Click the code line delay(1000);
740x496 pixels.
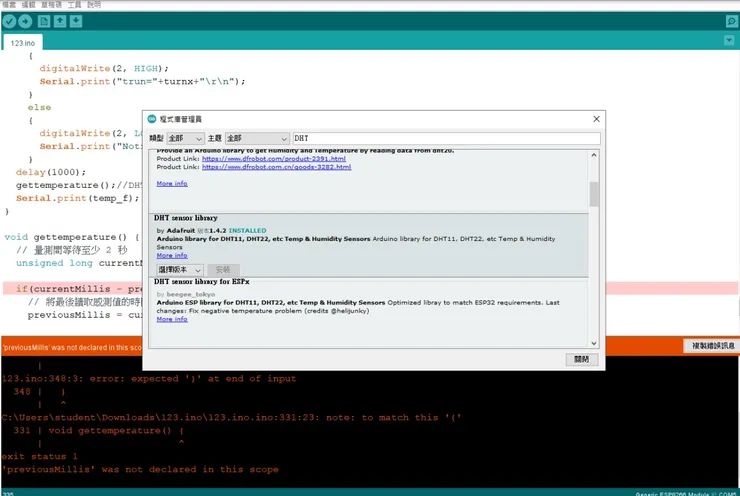pos(50,172)
